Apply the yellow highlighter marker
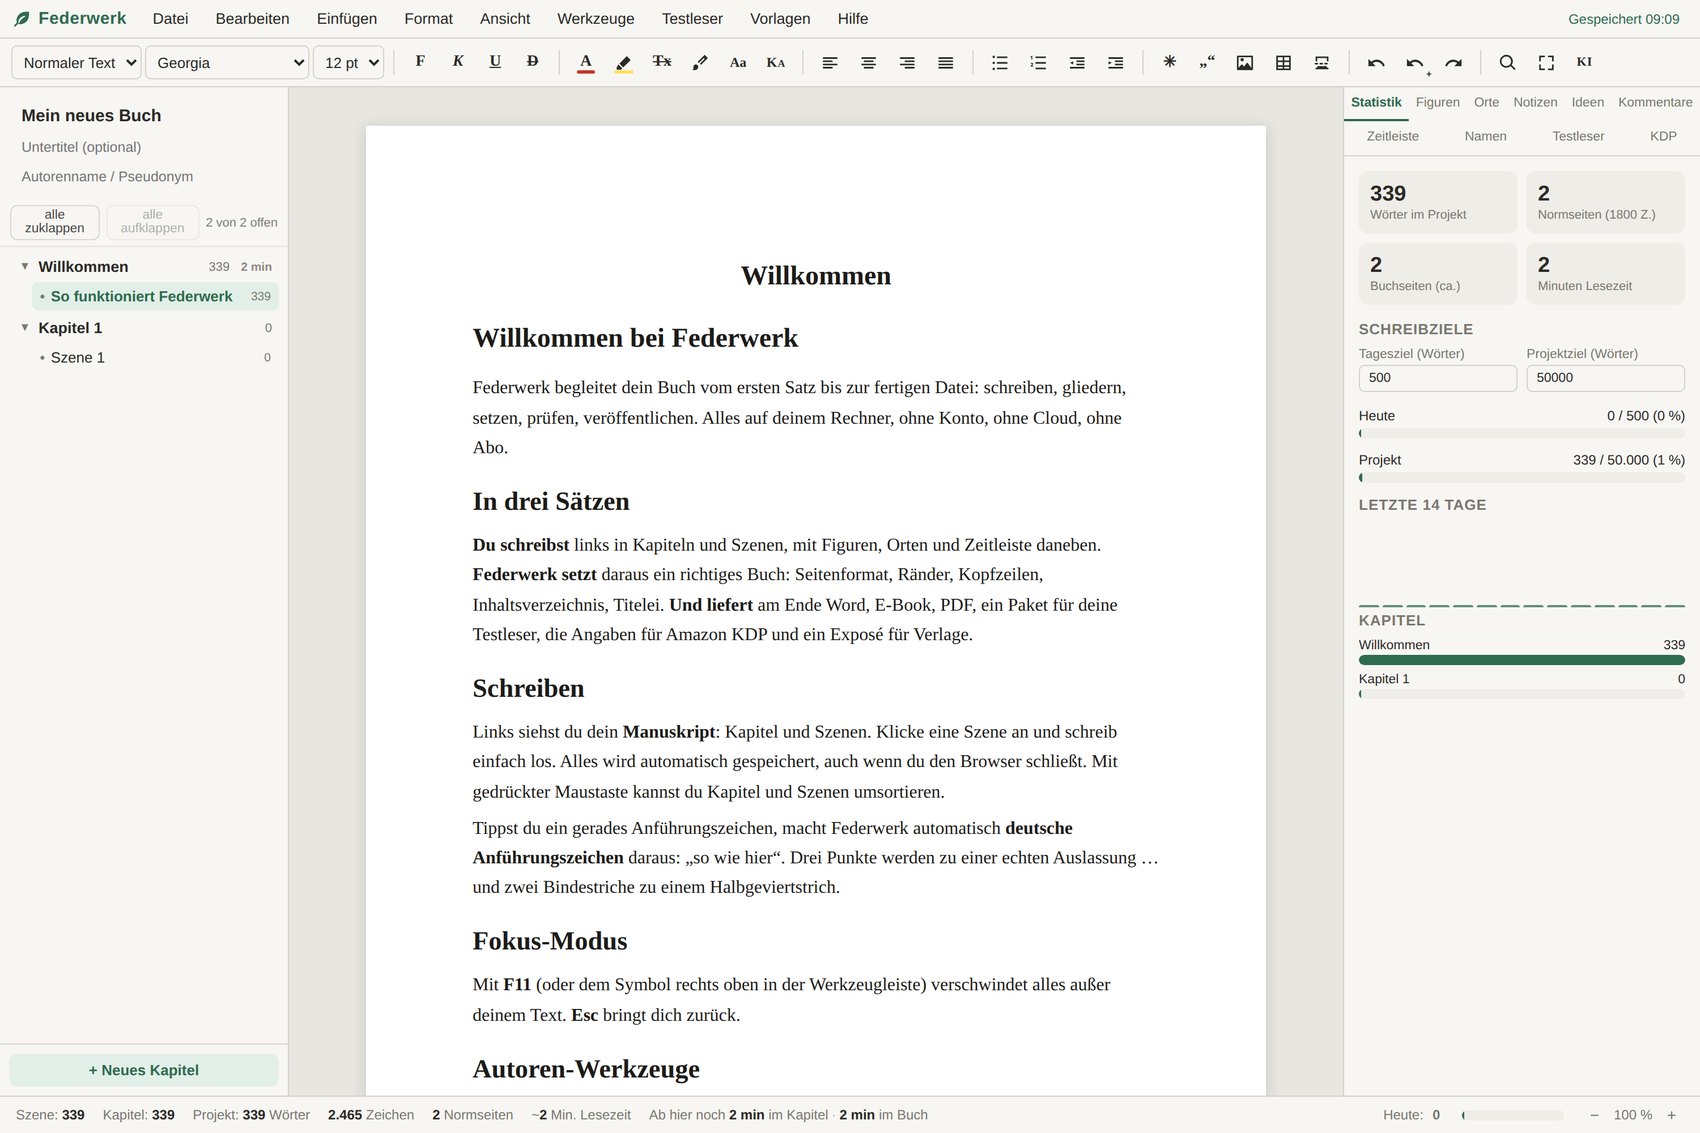Image resolution: width=1700 pixels, height=1133 pixels. pos(624,62)
